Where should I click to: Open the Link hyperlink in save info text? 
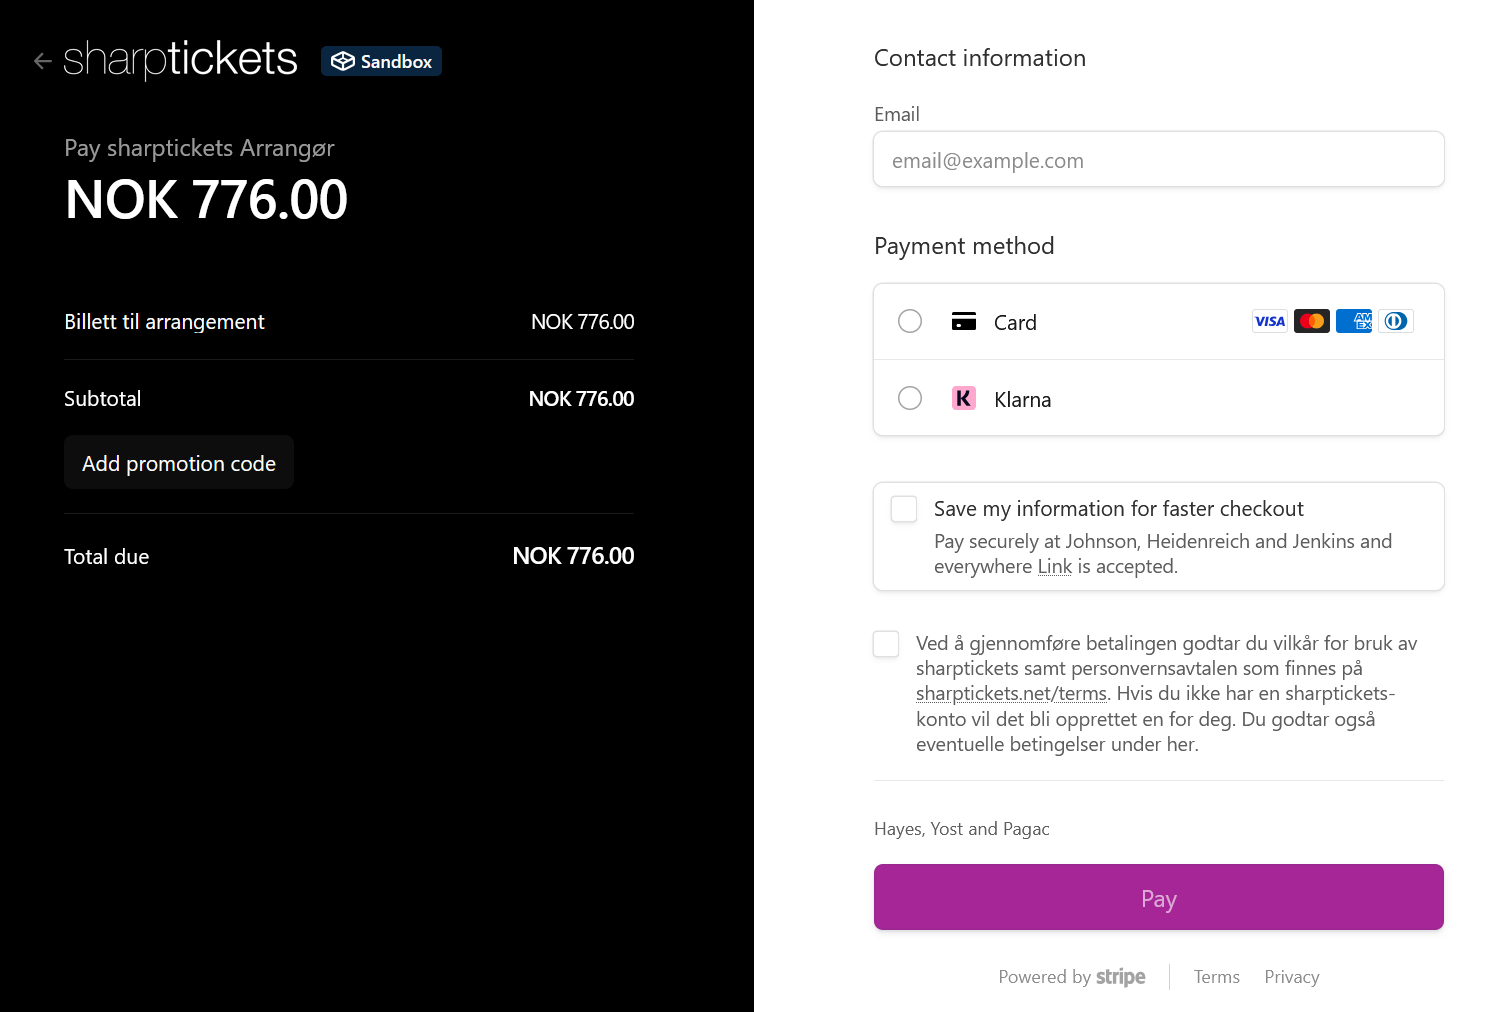tap(1054, 566)
